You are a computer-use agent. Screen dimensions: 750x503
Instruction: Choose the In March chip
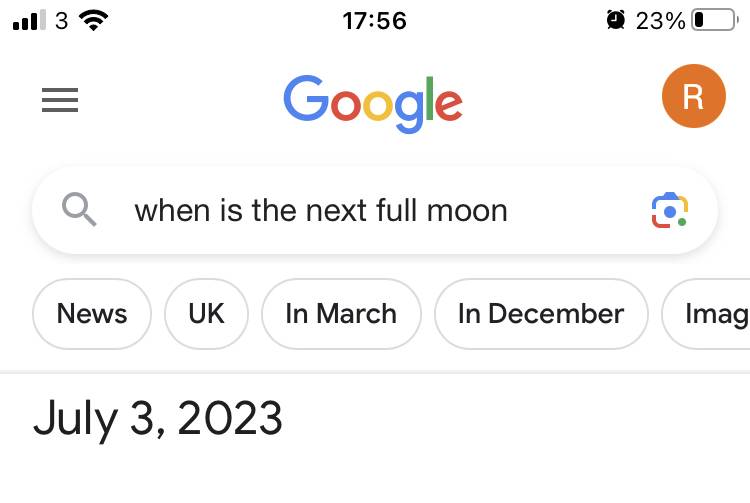tap(341, 314)
